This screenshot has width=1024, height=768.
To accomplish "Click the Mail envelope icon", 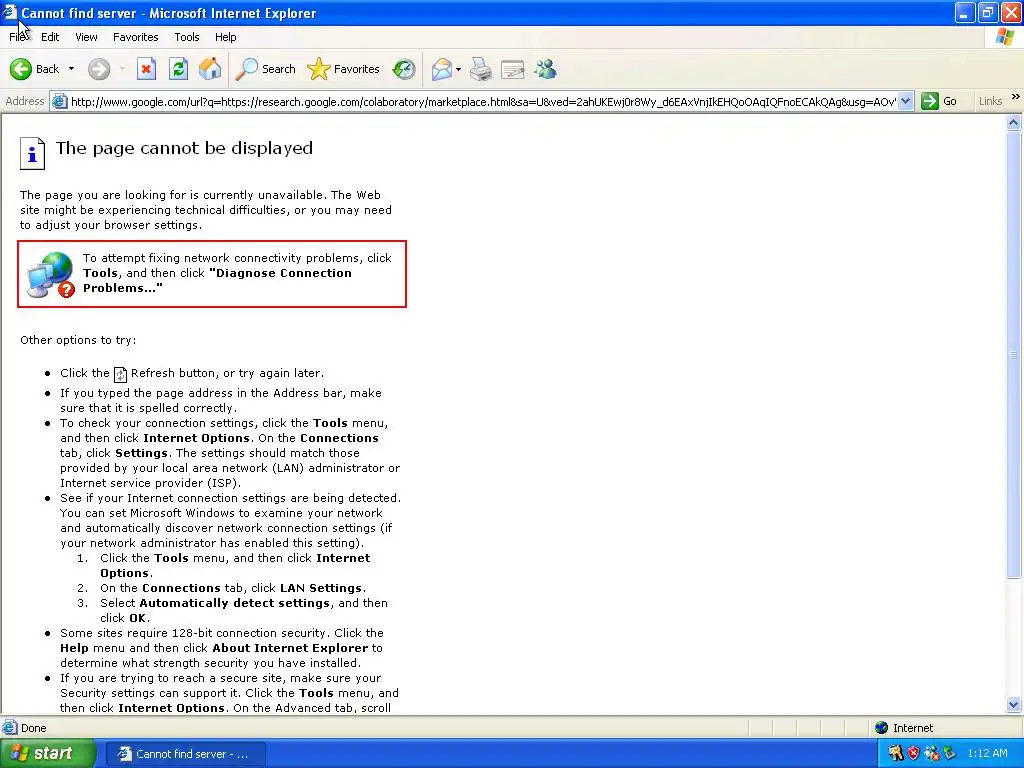I will [442, 69].
